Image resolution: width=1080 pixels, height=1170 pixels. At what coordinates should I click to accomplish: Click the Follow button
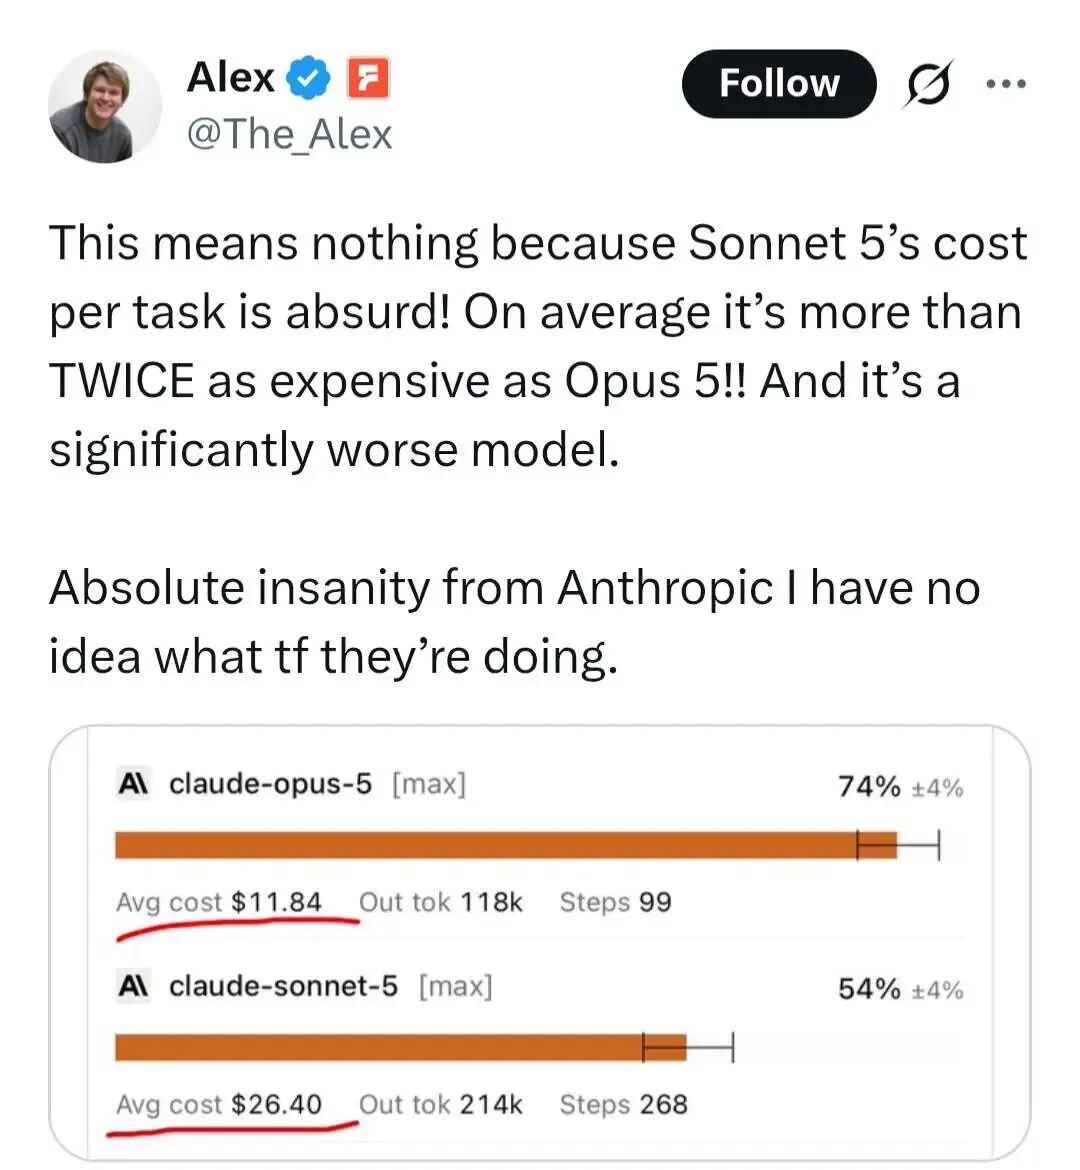pos(778,84)
